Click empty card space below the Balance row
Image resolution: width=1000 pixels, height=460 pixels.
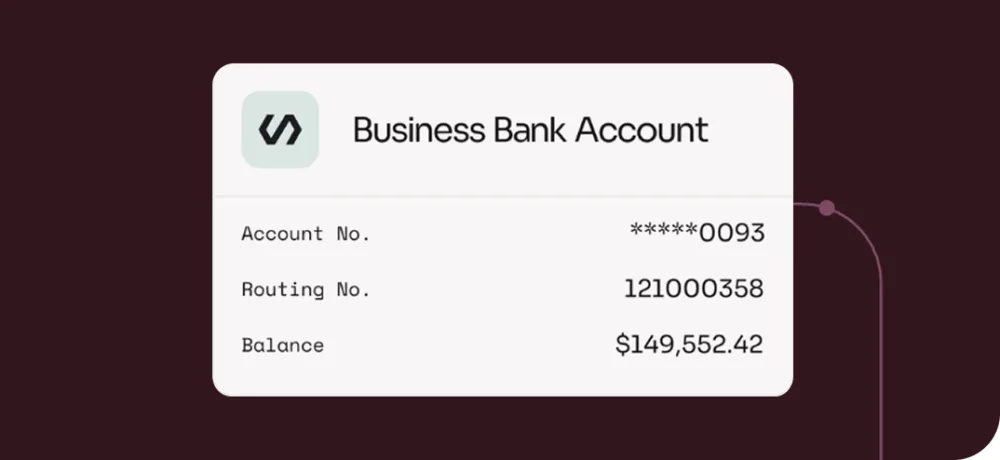(502, 378)
